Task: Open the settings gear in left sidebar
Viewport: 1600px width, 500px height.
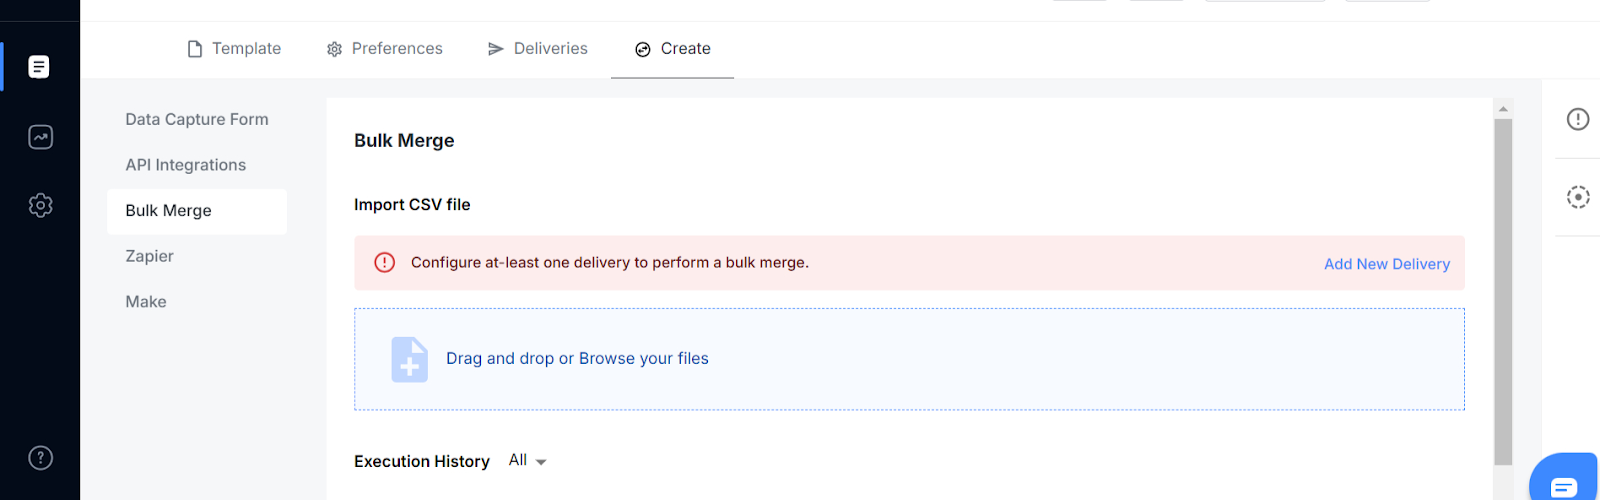Action: pyautogui.click(x=40, y=205)
